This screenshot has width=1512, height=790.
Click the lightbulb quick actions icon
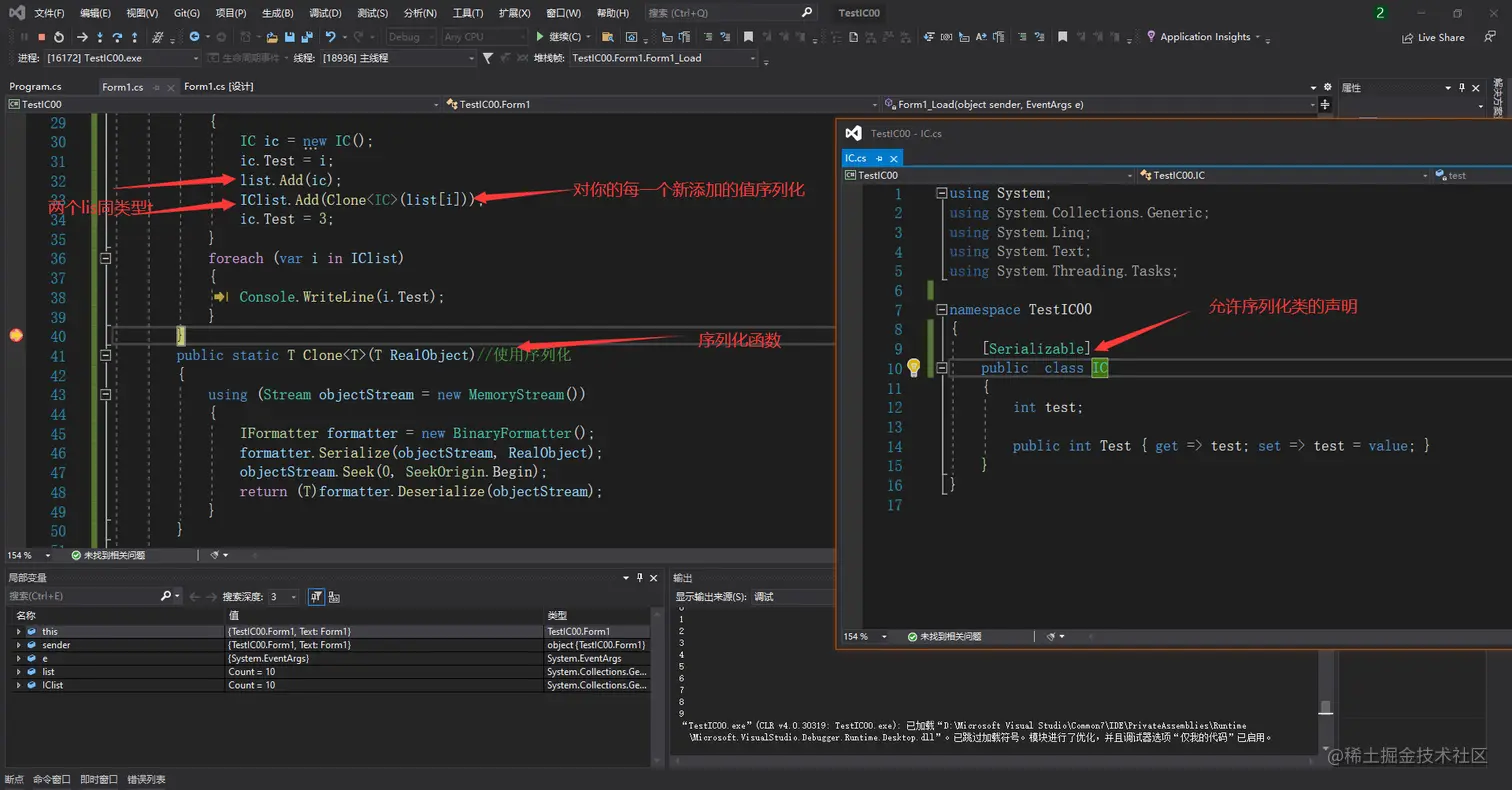tap(913, 368)
